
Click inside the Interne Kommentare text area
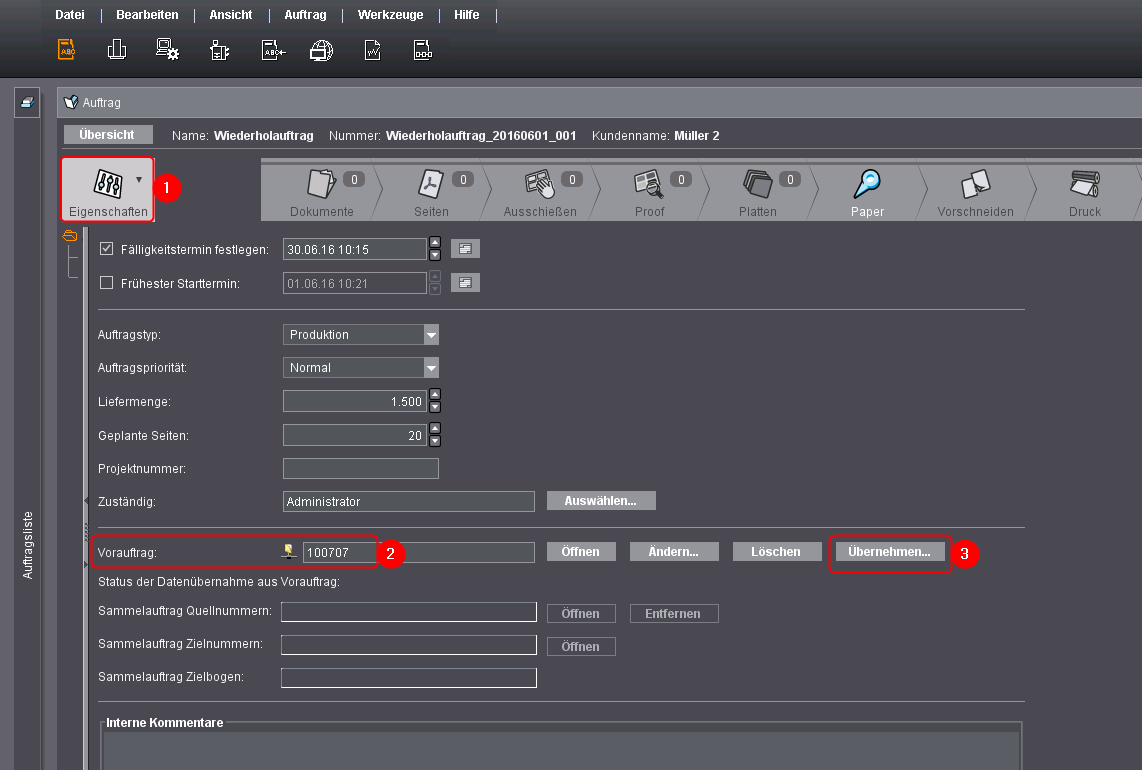(561, 750)
